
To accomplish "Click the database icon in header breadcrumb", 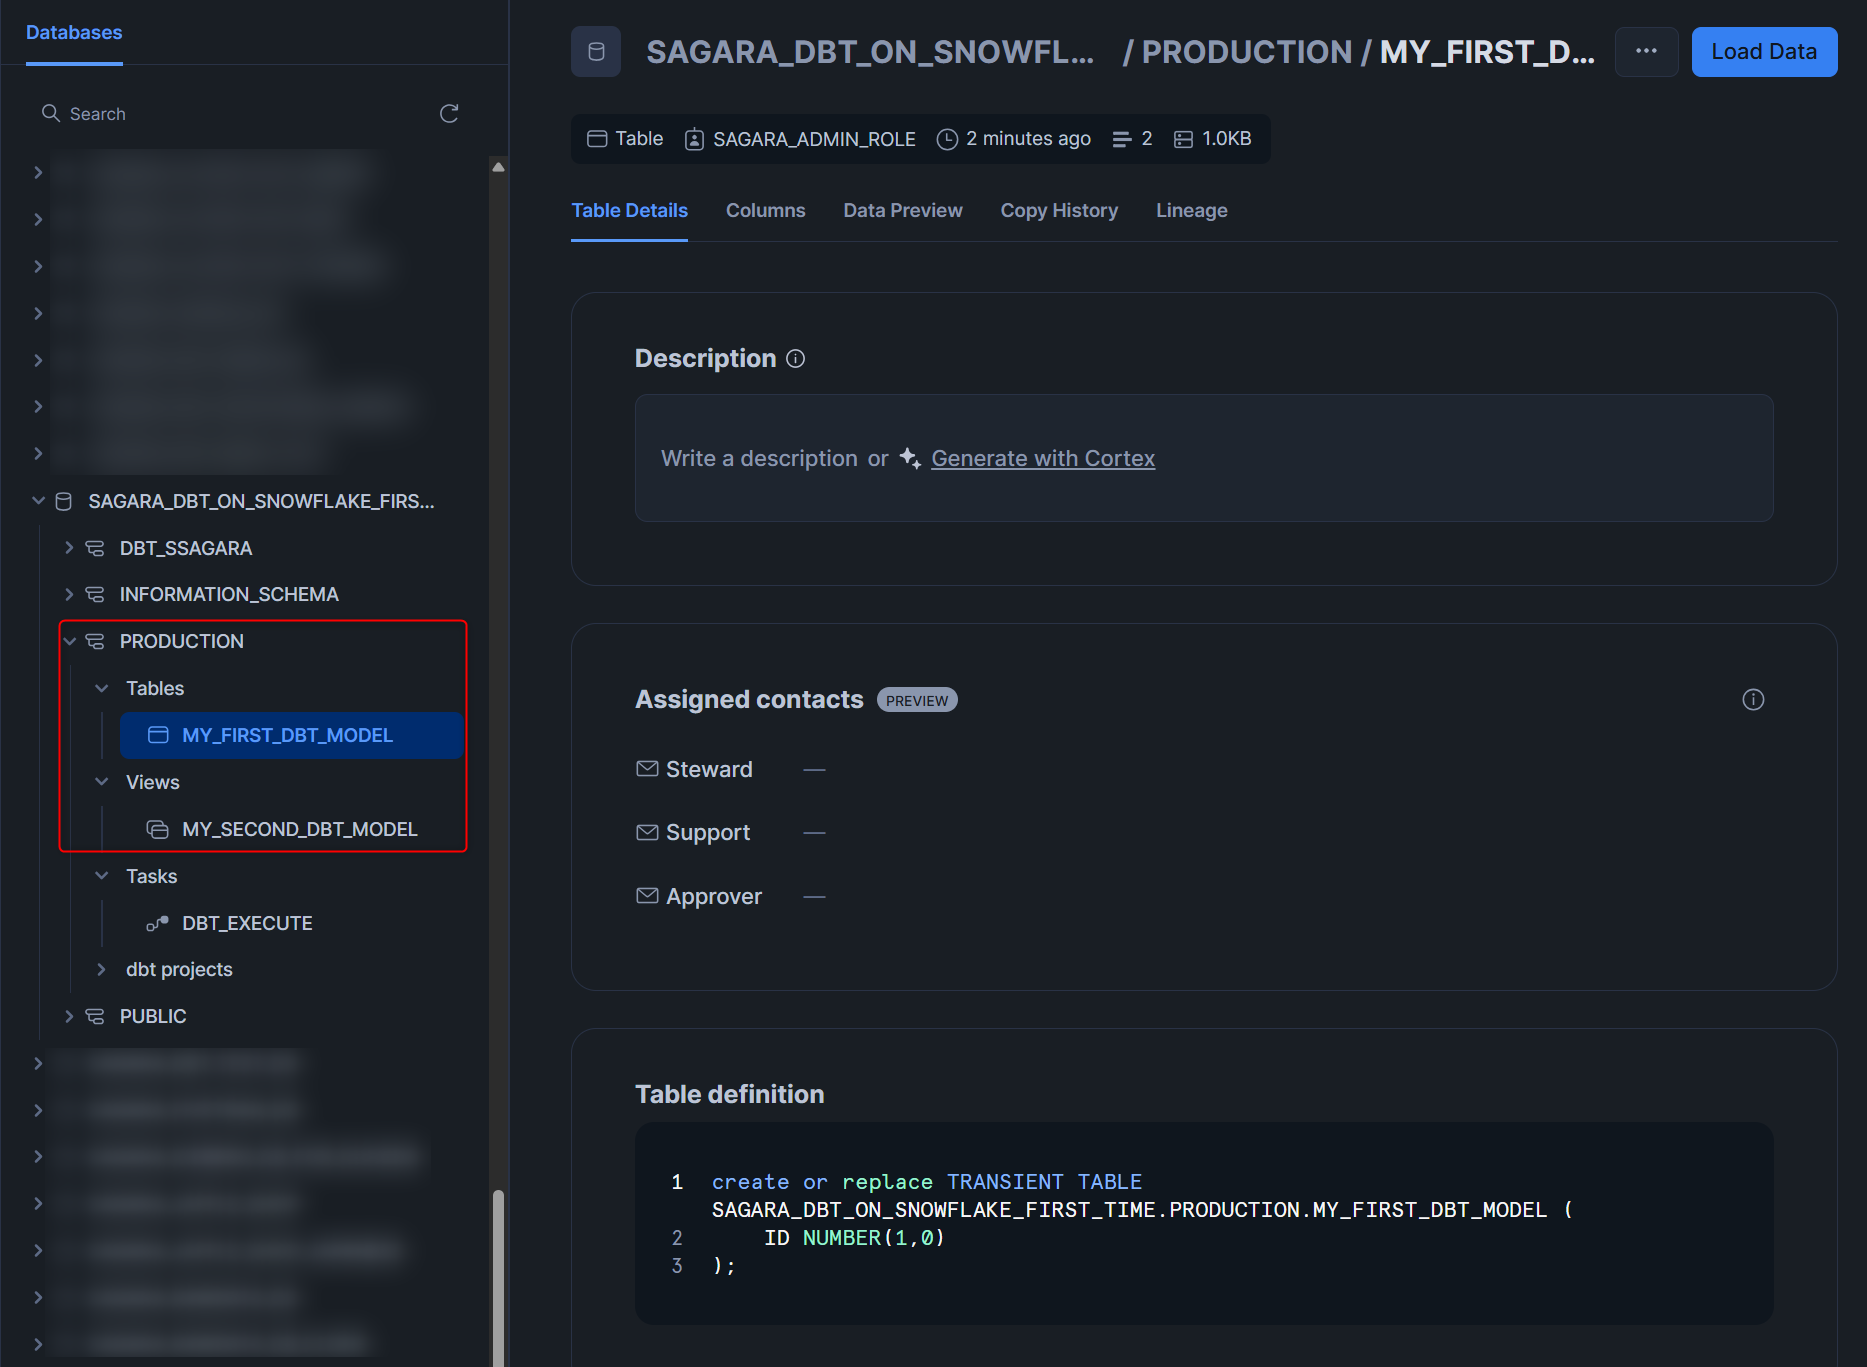I will click(x=596, y=52).
